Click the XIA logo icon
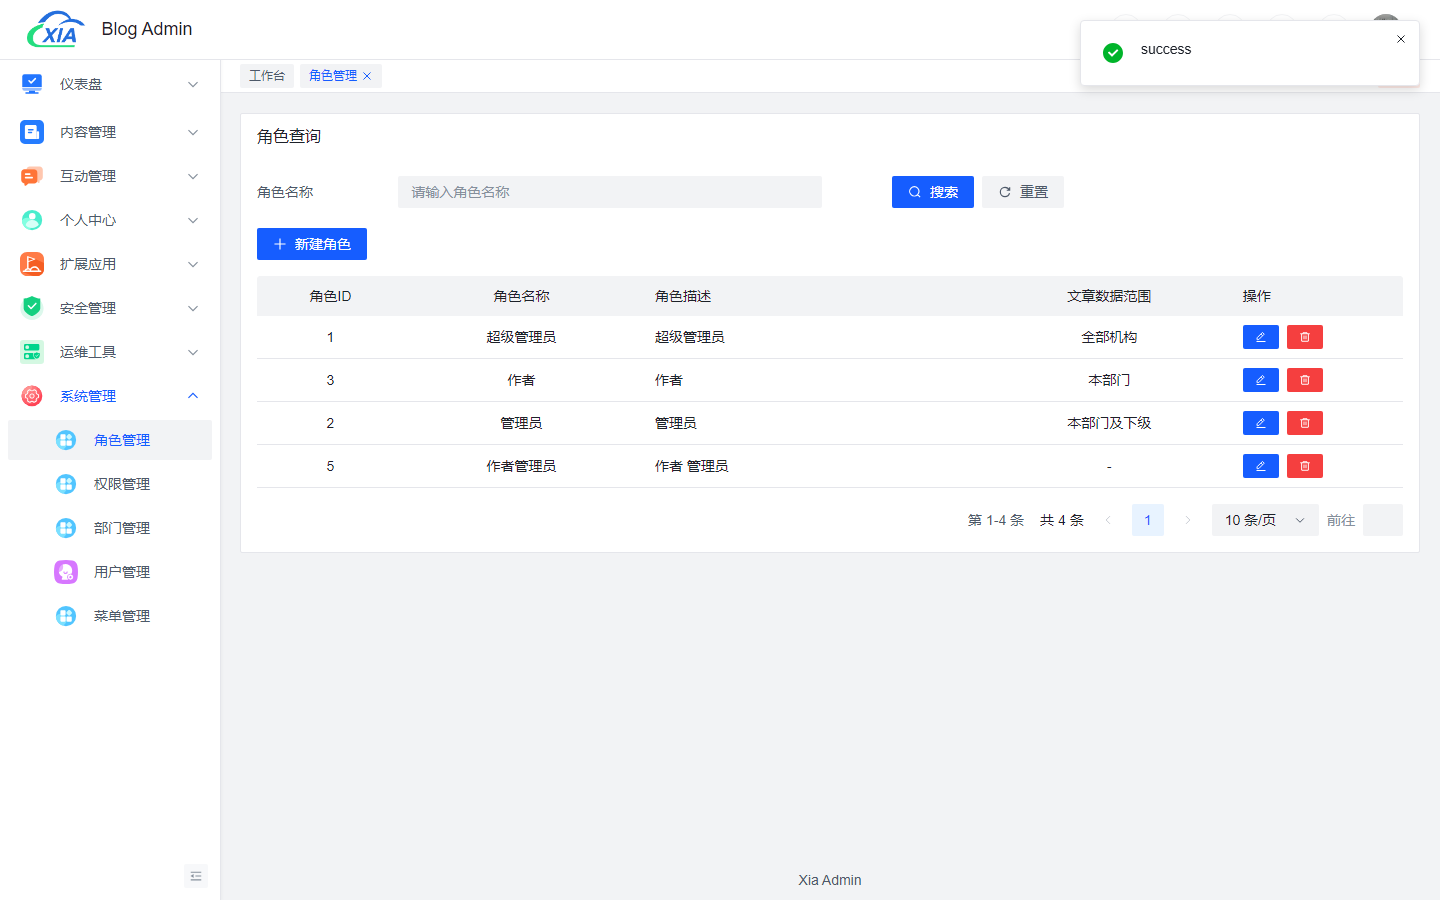Screen dimensions: 1440x900 click(x=56, y=30)
